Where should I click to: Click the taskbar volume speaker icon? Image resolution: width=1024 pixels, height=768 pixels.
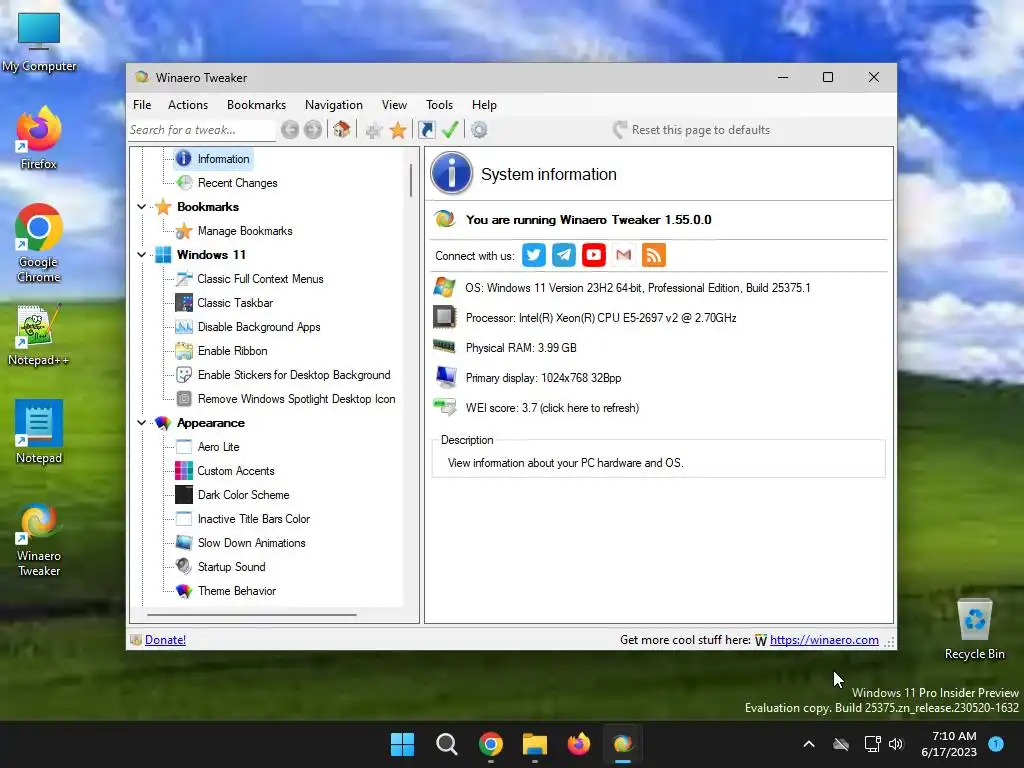(896, 744)
